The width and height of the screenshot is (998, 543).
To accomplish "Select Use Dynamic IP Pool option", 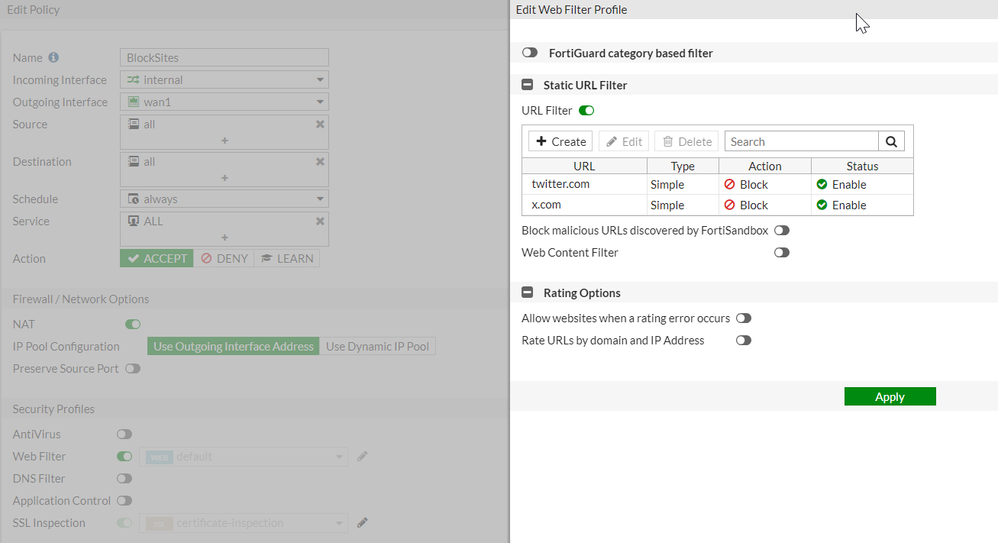I will click(x=377, y=347).
